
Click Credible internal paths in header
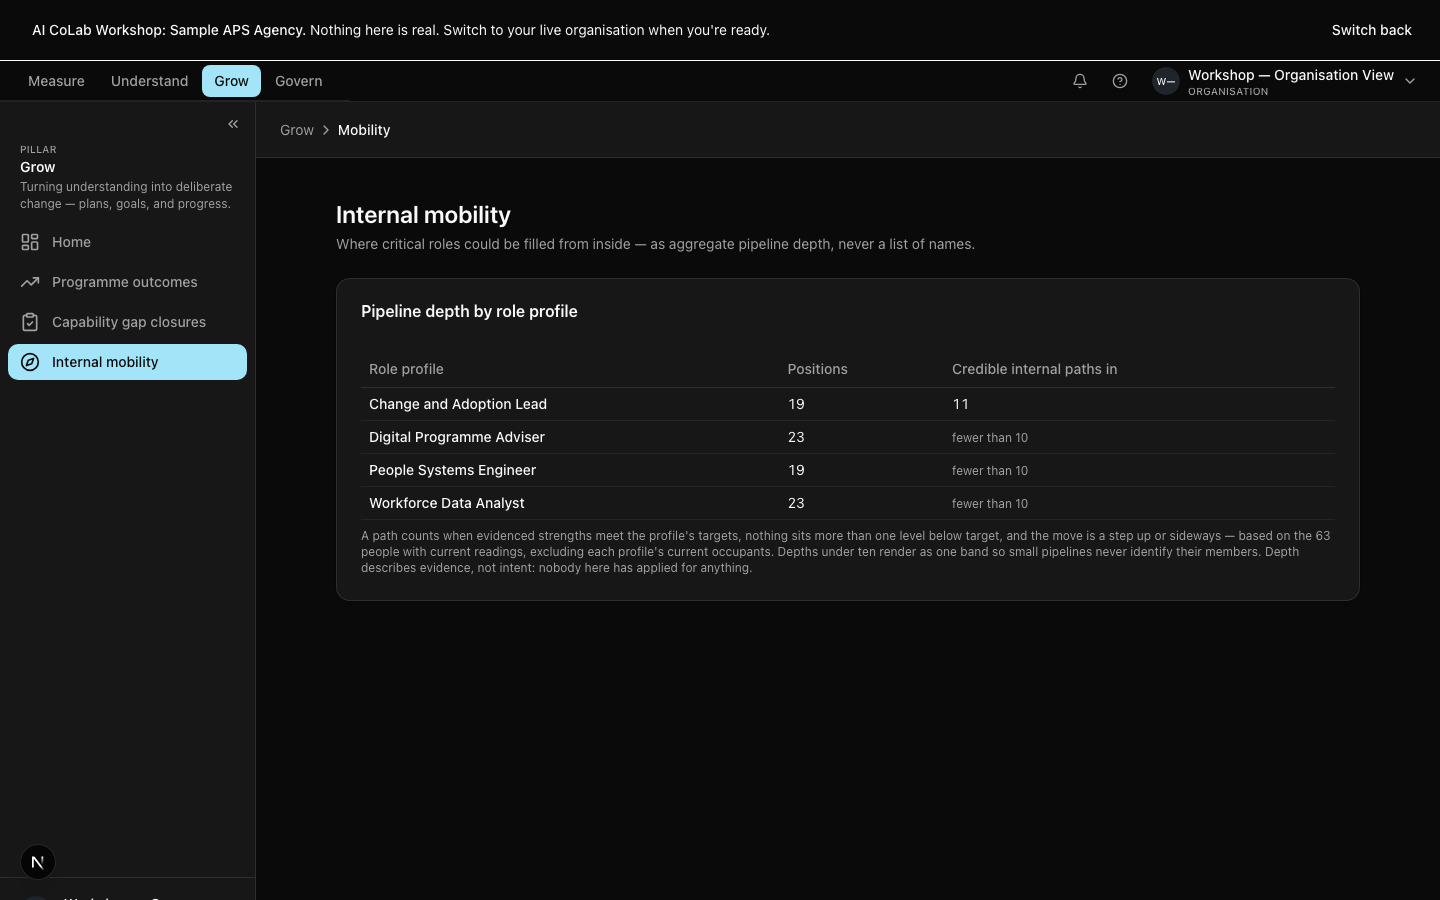click(x=1034, y=369)
